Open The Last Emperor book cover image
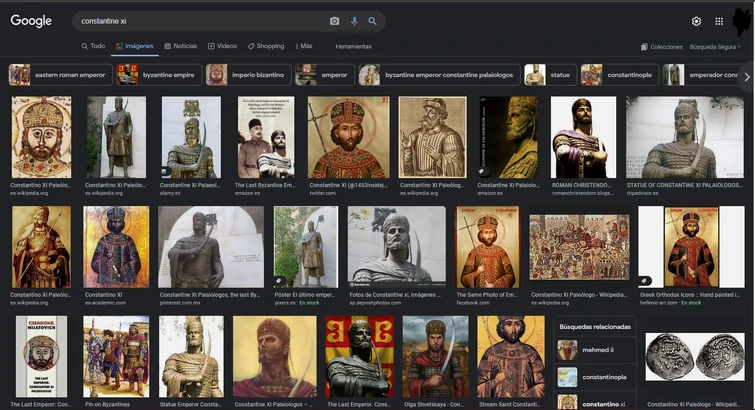Screen dimensions: 755x410 click(41, 357)
